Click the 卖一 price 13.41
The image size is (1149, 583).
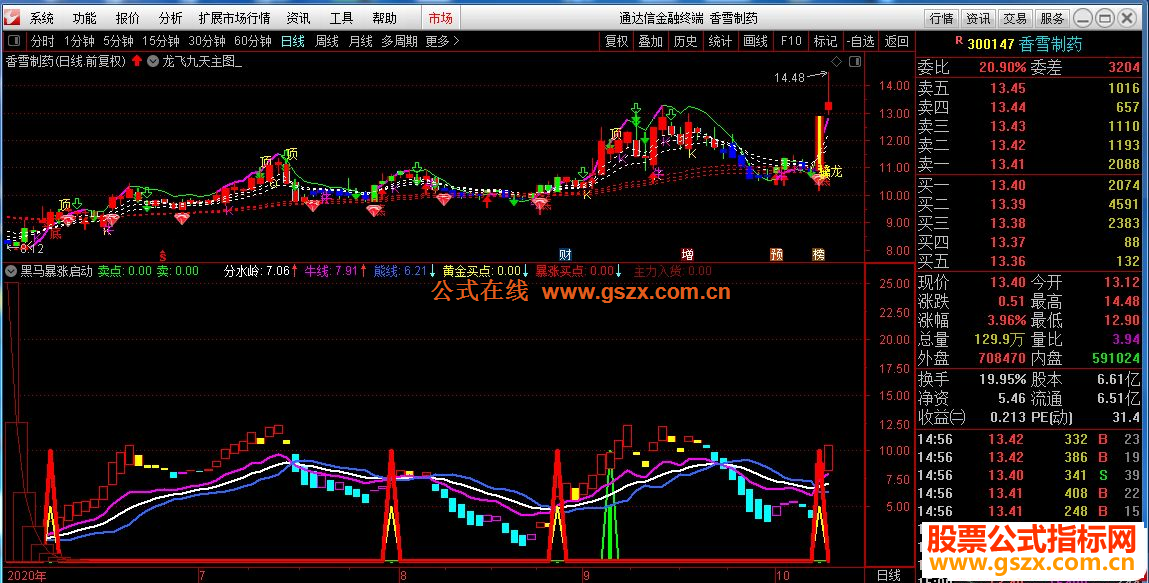click(x=1008, y=164)
